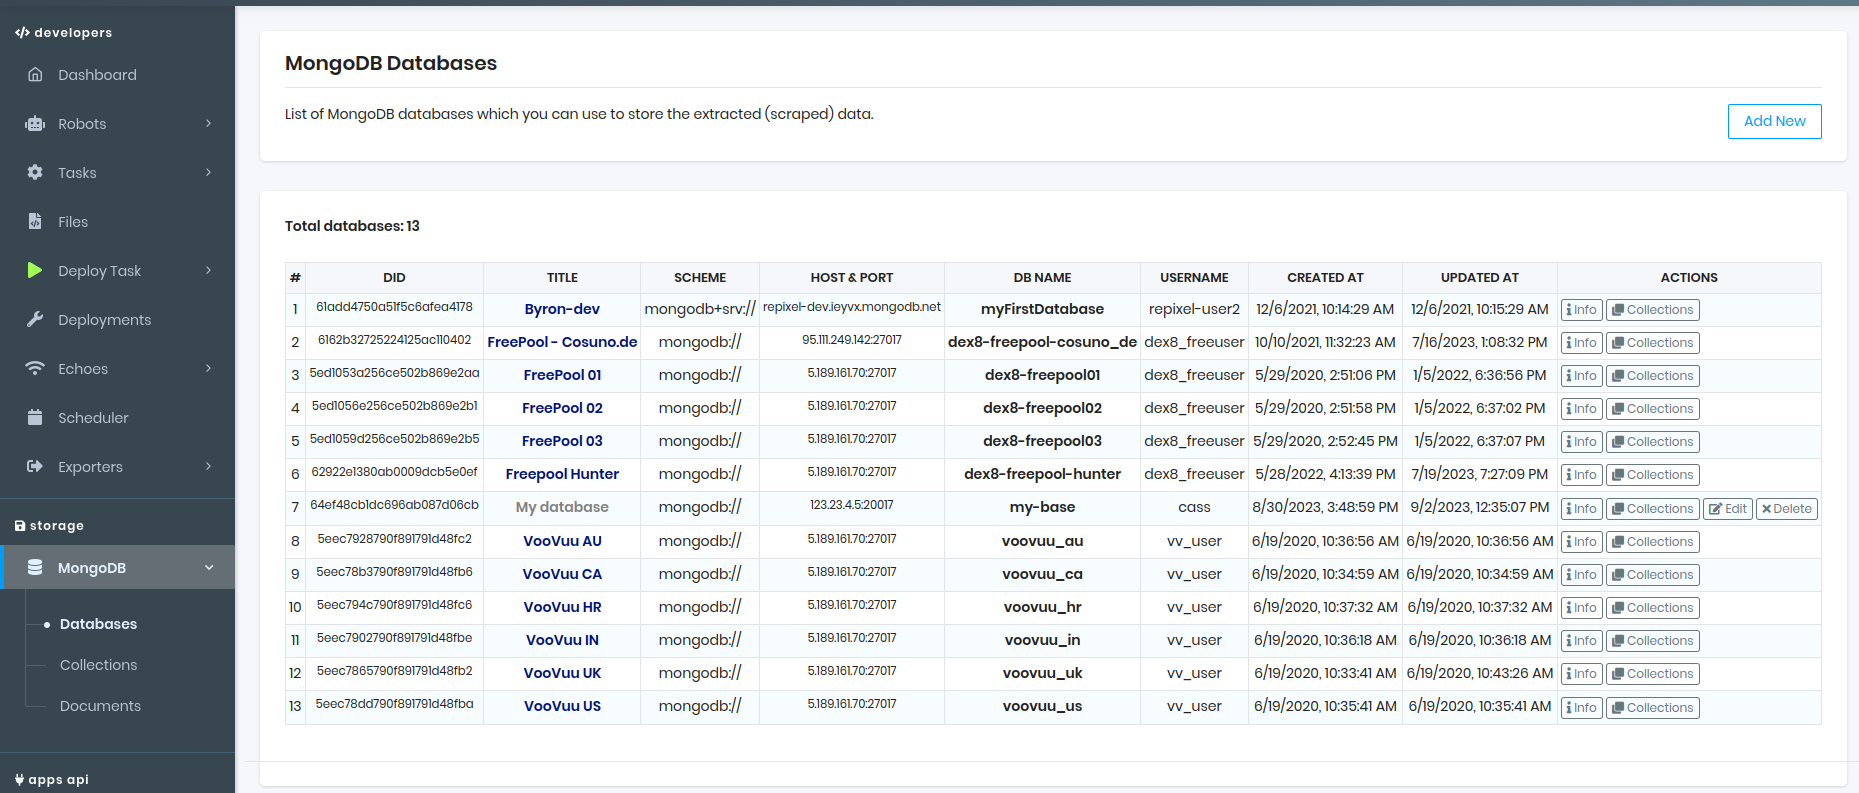Click Collections button for My database row
1859x793 pixels.
point(1652,509)
